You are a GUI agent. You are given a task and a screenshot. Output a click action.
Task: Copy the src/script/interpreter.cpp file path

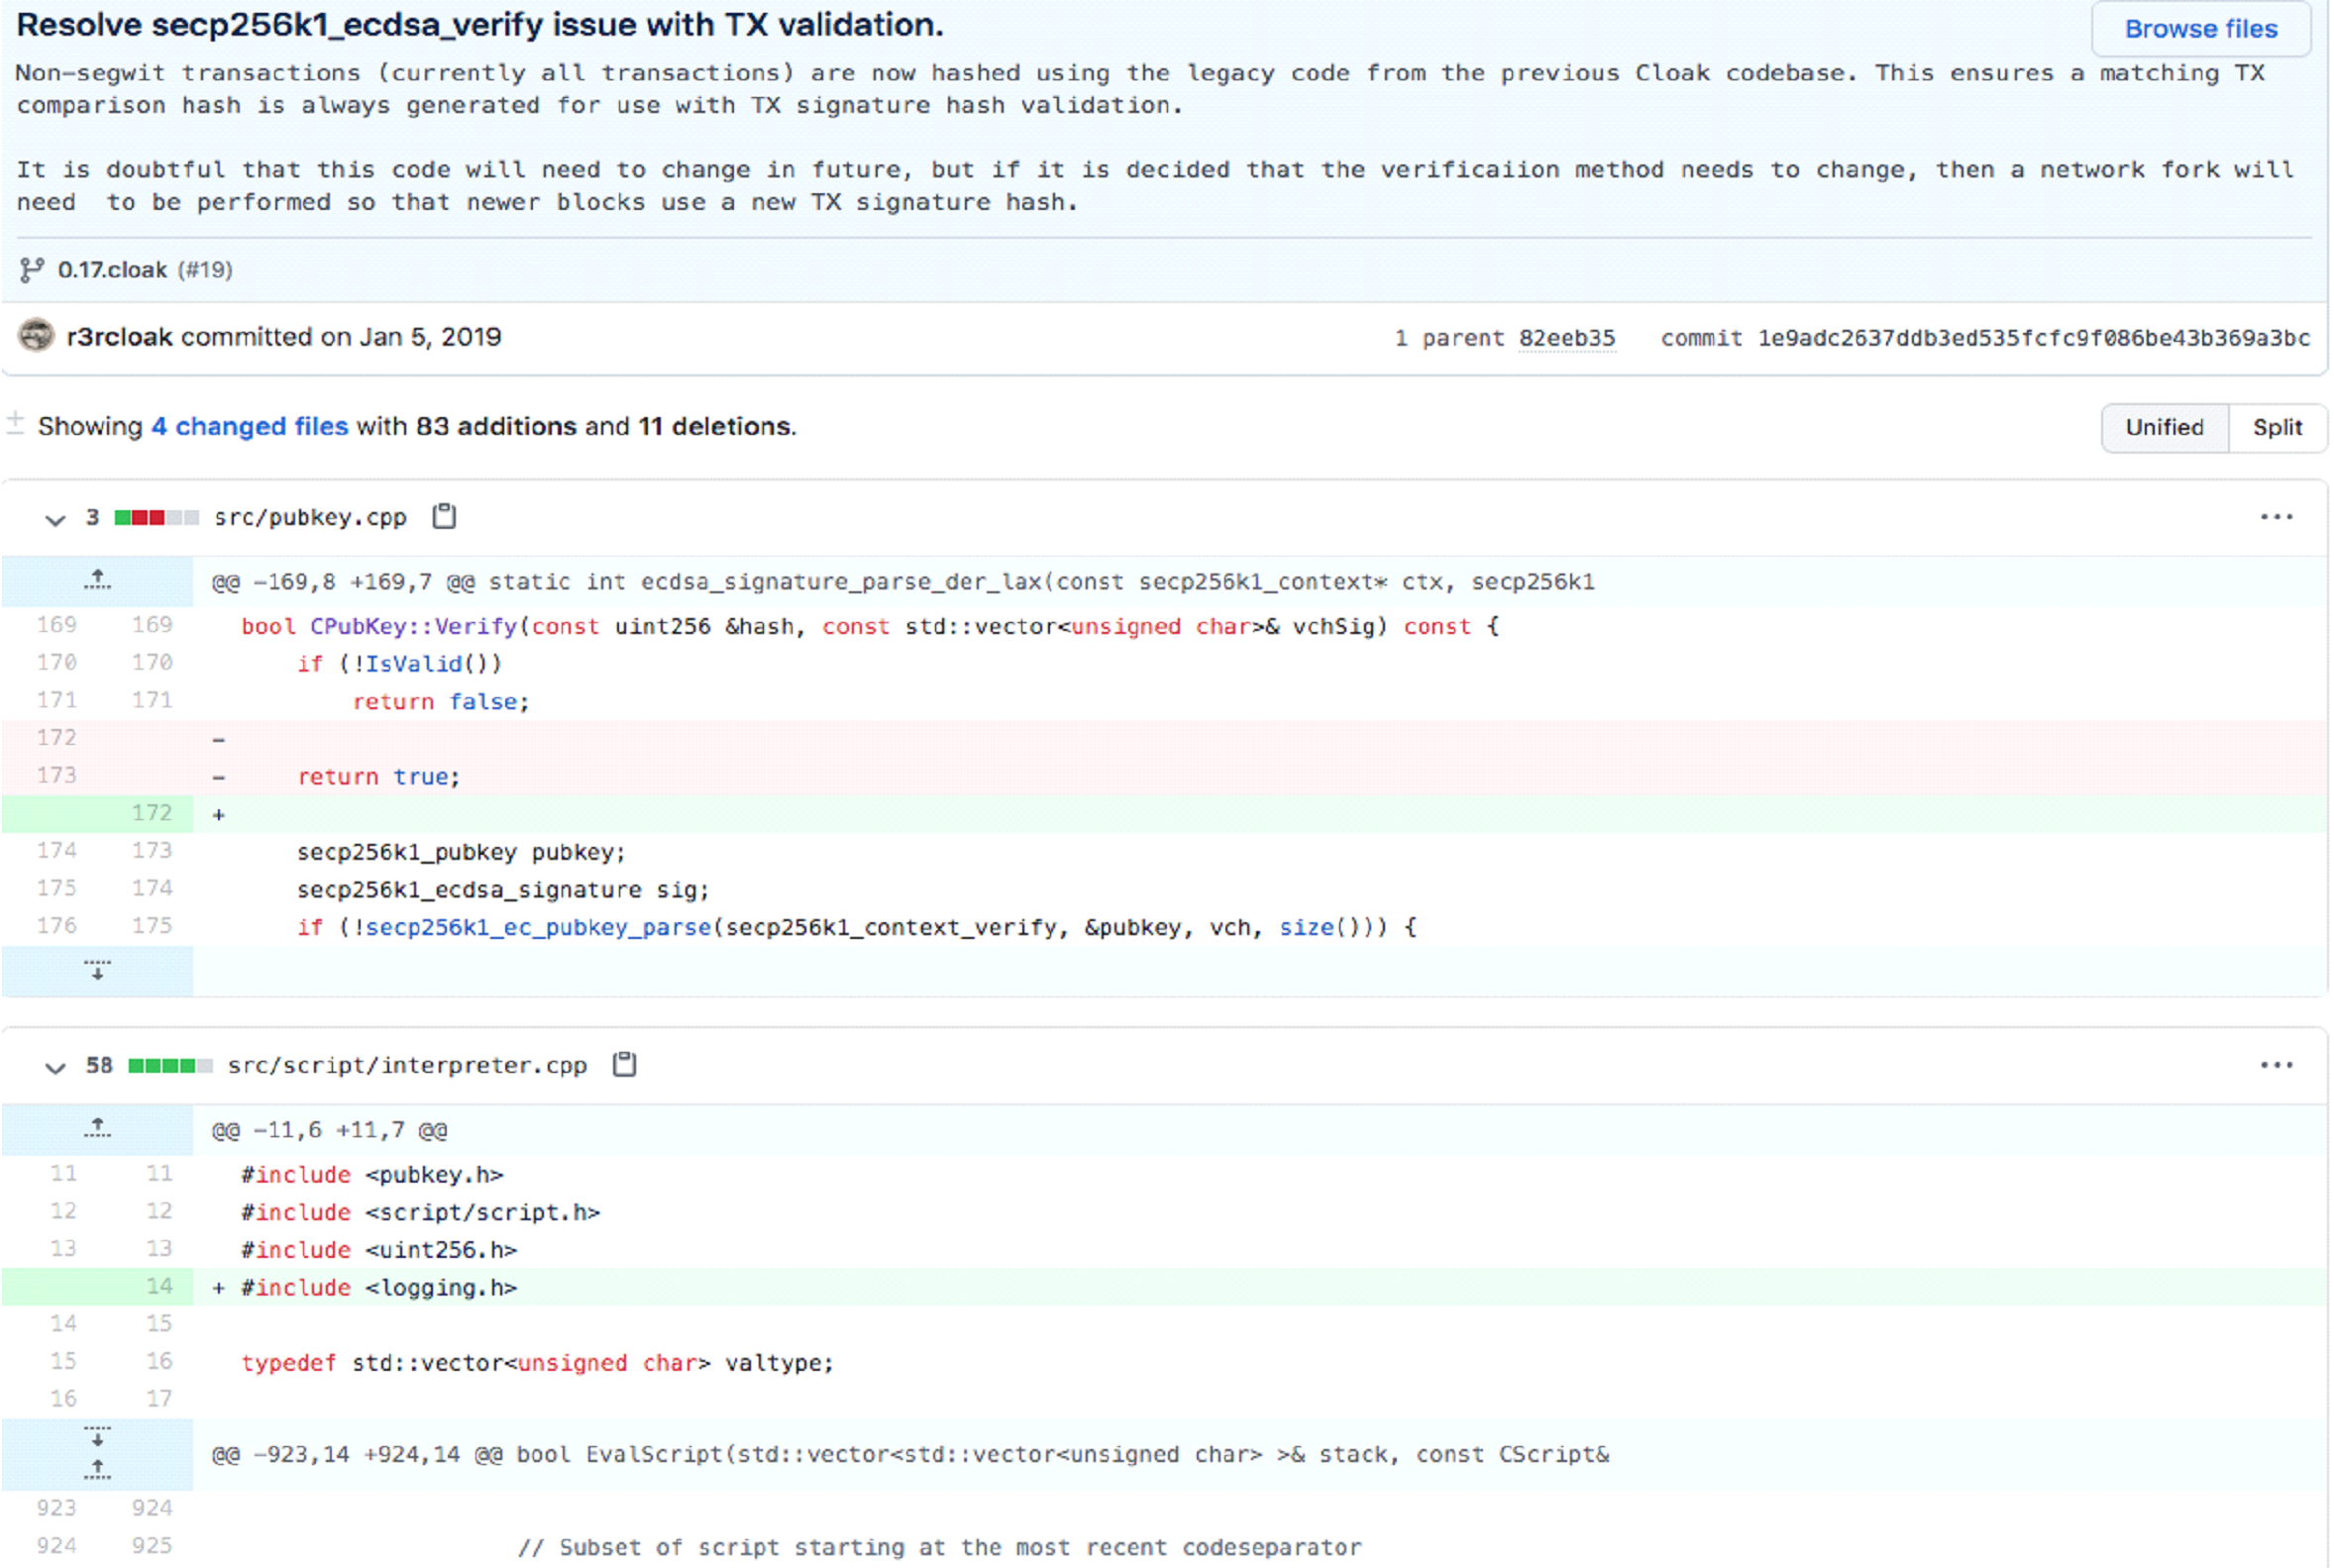point(624,1065)
